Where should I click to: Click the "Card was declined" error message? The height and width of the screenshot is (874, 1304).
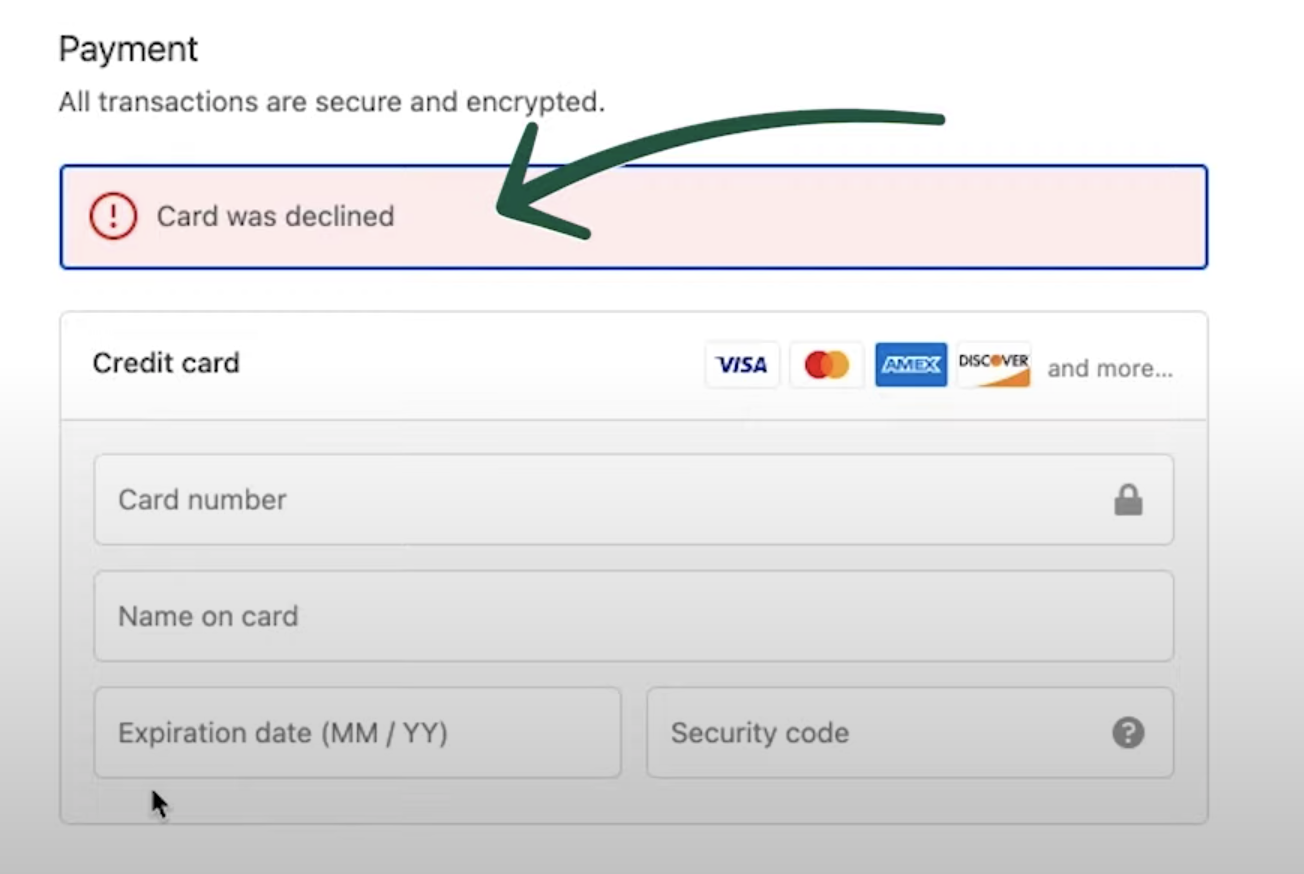click(275, 216)
